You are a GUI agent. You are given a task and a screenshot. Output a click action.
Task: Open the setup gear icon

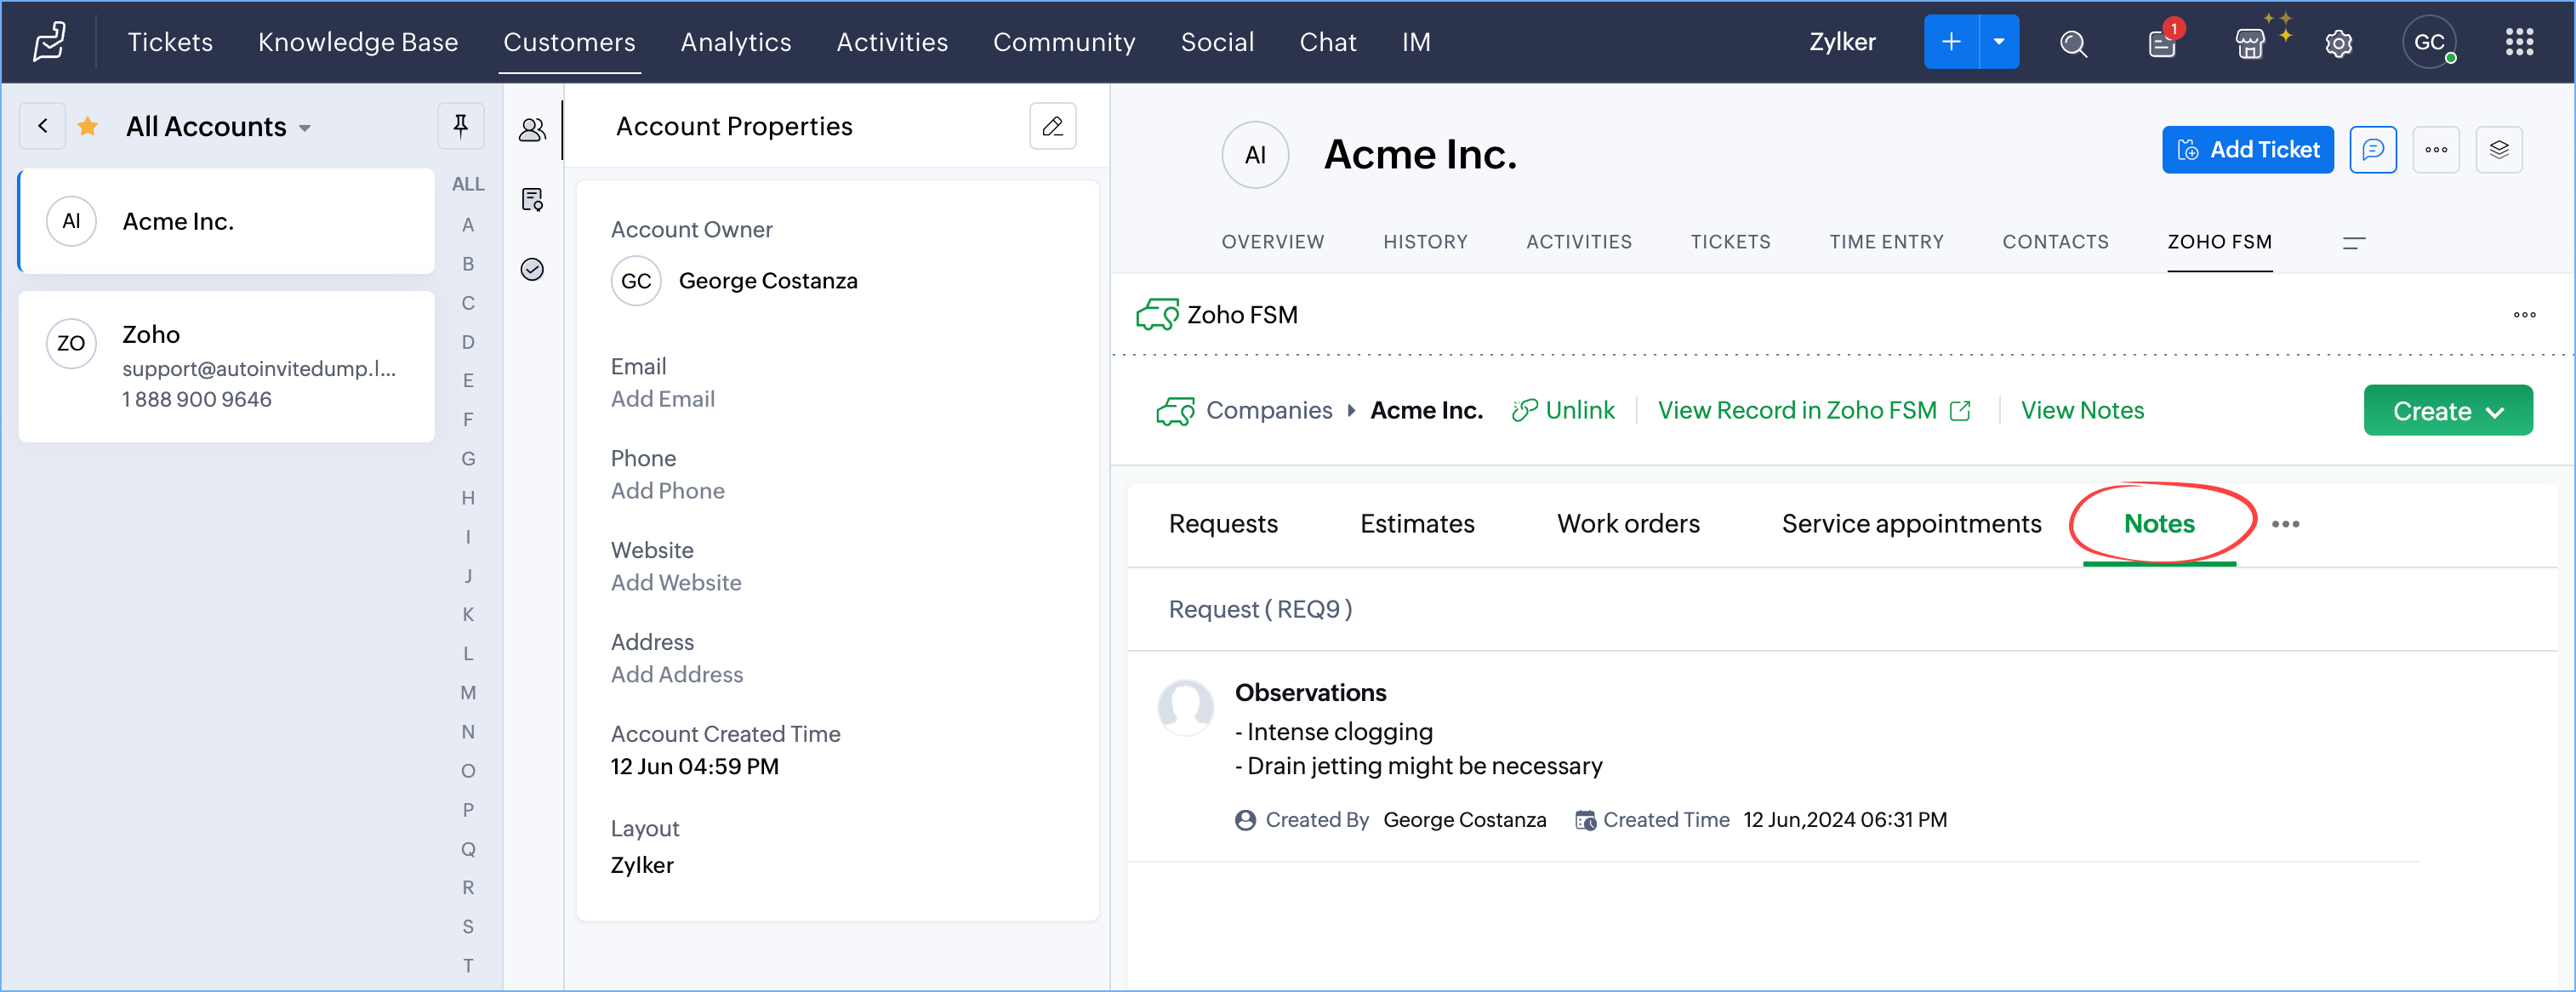(x=2338, y=43)
